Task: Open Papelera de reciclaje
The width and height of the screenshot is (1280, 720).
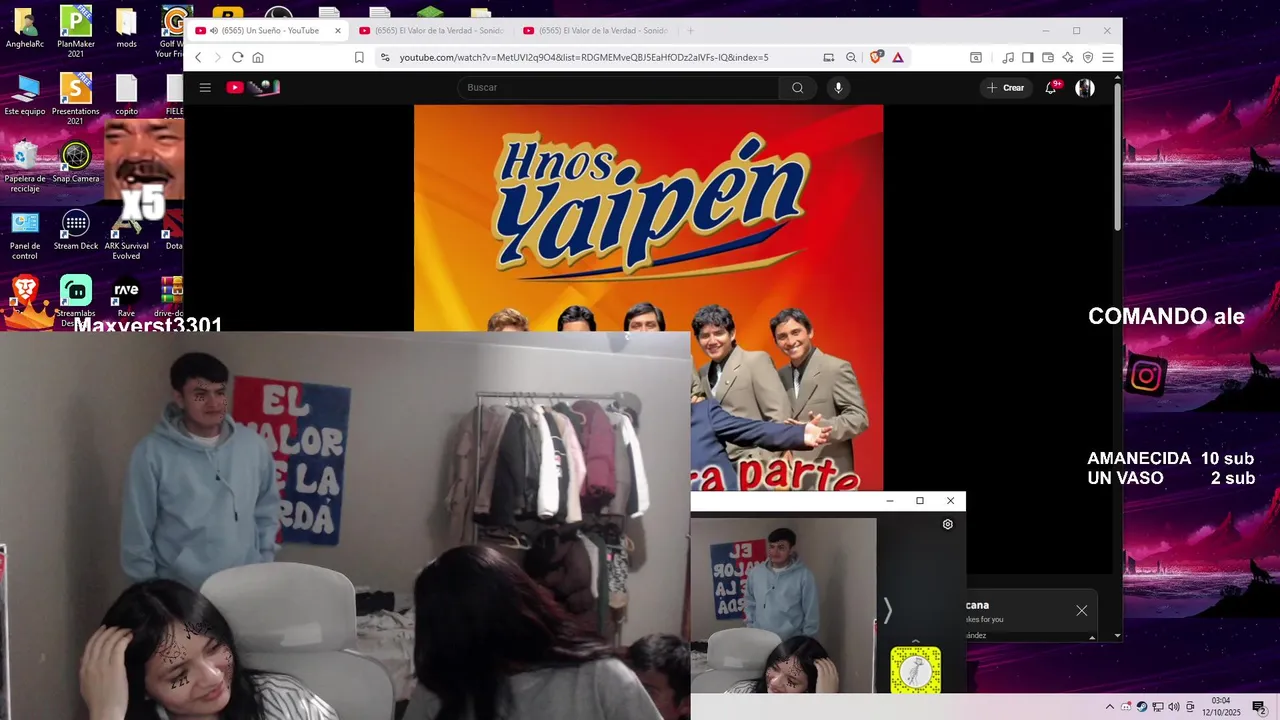Action: 25,166
